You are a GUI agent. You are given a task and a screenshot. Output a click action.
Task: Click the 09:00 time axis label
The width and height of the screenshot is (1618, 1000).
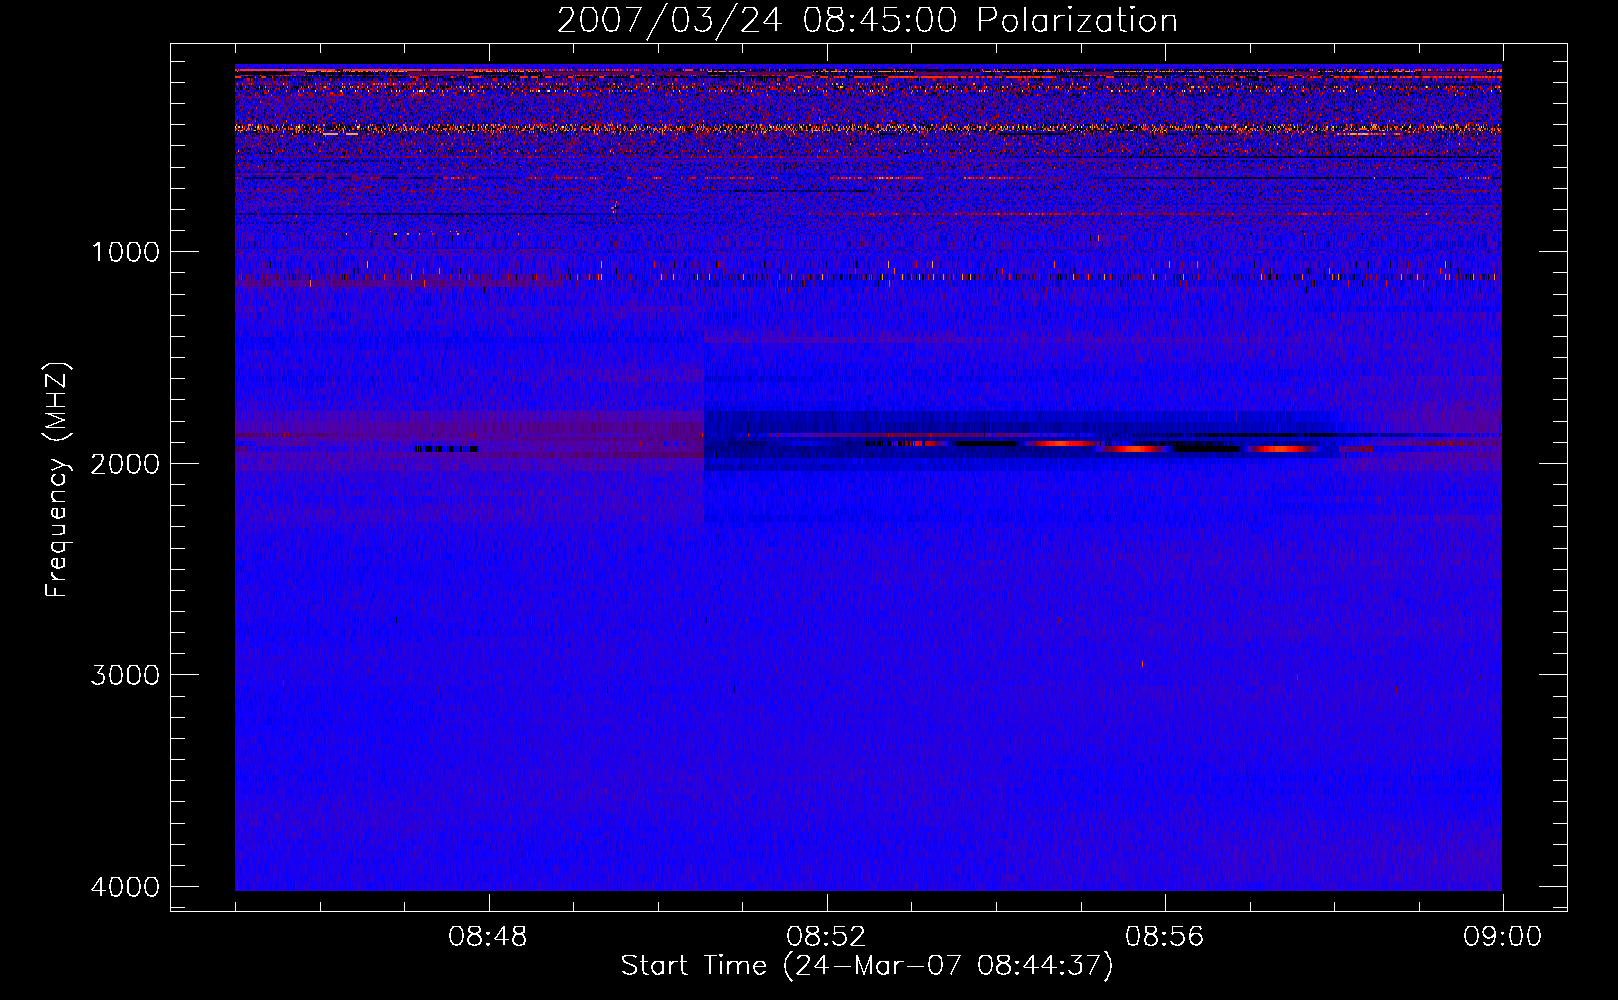point(1502,937)
